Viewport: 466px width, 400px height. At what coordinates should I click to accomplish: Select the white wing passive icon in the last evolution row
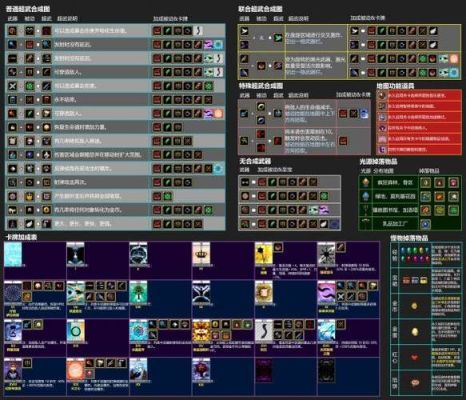point(30,224)
